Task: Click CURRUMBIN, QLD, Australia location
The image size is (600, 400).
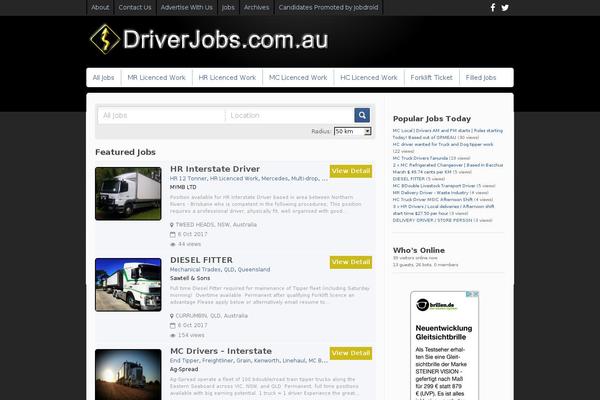Action: [211, 316]
